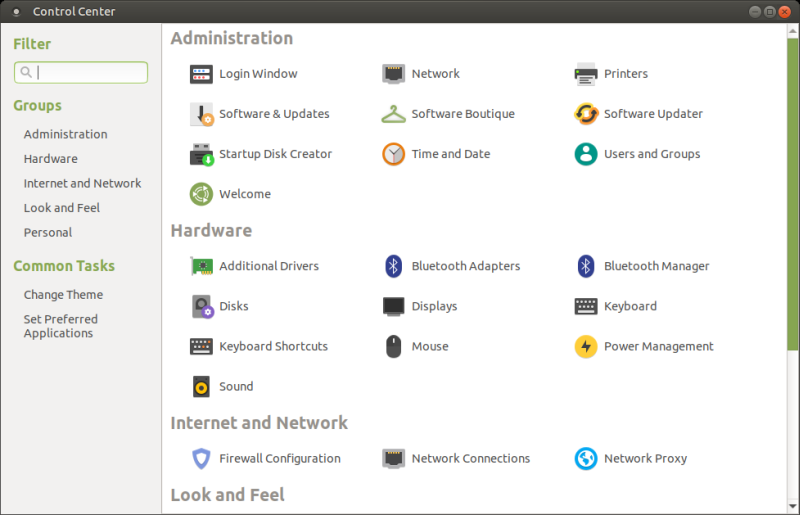Screen dimensions: 800x515
Task: Open the Network Proxy globe icon
Action: 586,458
